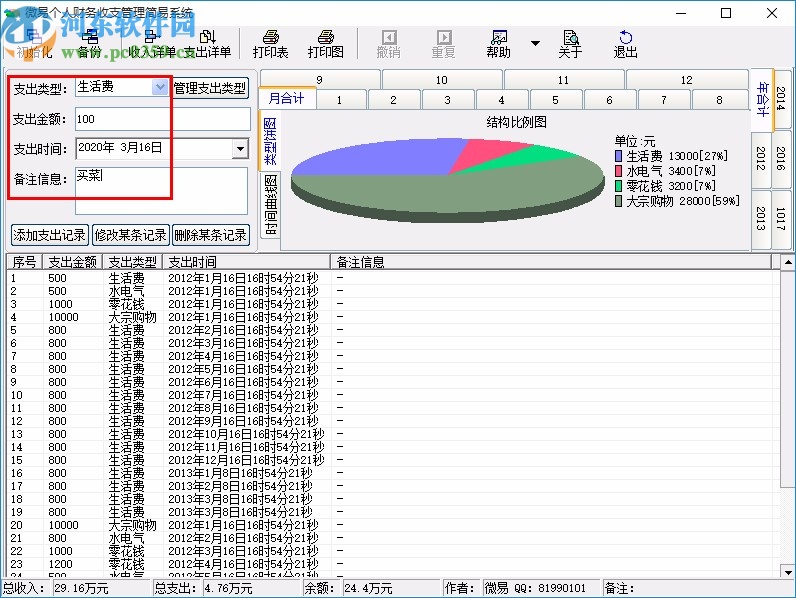
Task: Select the month 8 tab
Action: click(719, 100)
